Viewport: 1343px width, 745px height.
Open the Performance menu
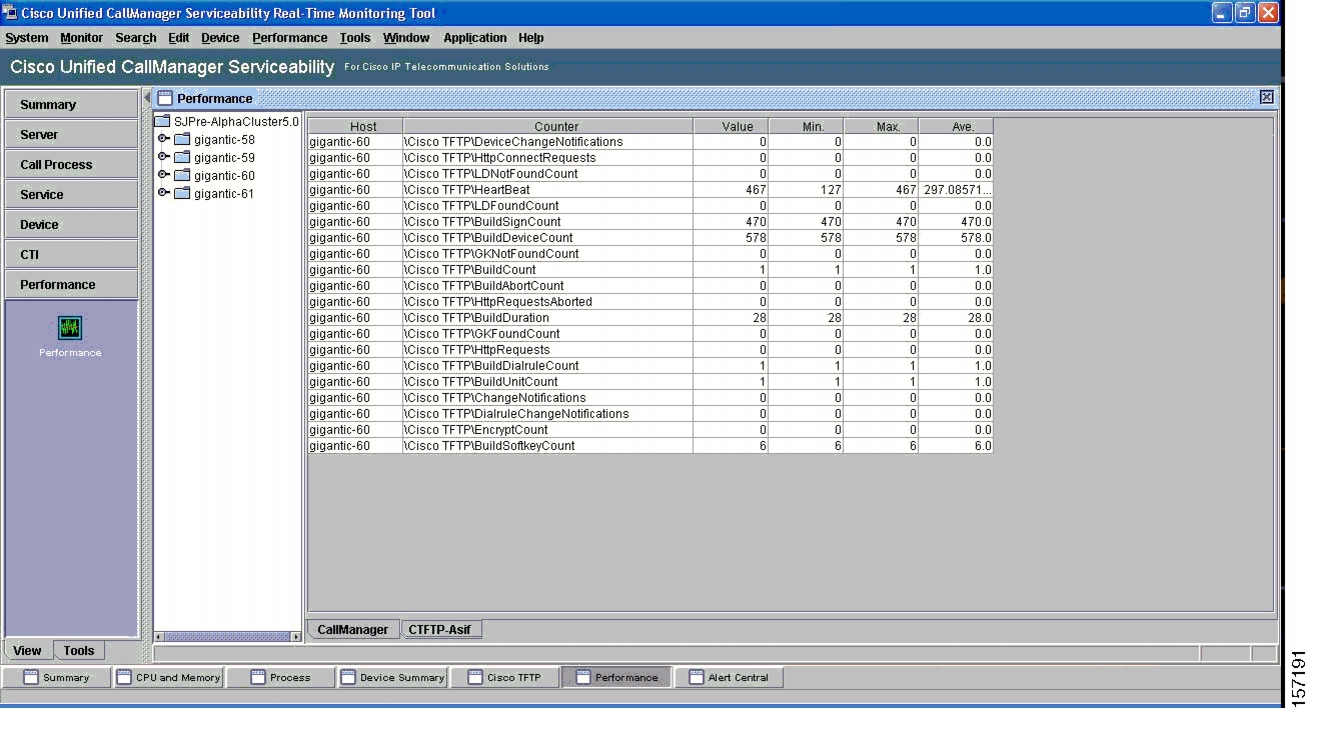(290, 38)
